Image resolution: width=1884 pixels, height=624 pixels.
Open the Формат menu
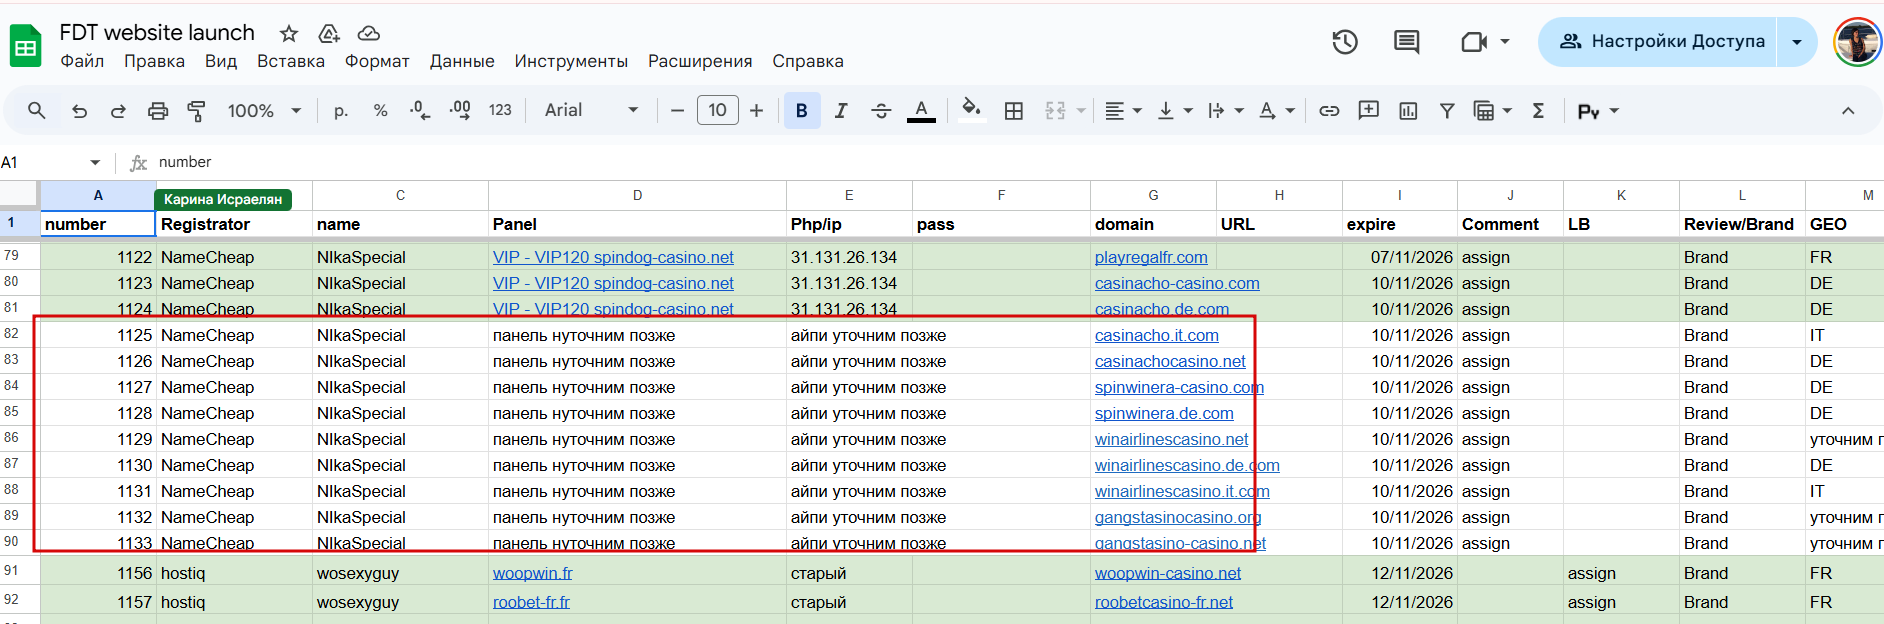pos(377,61)
